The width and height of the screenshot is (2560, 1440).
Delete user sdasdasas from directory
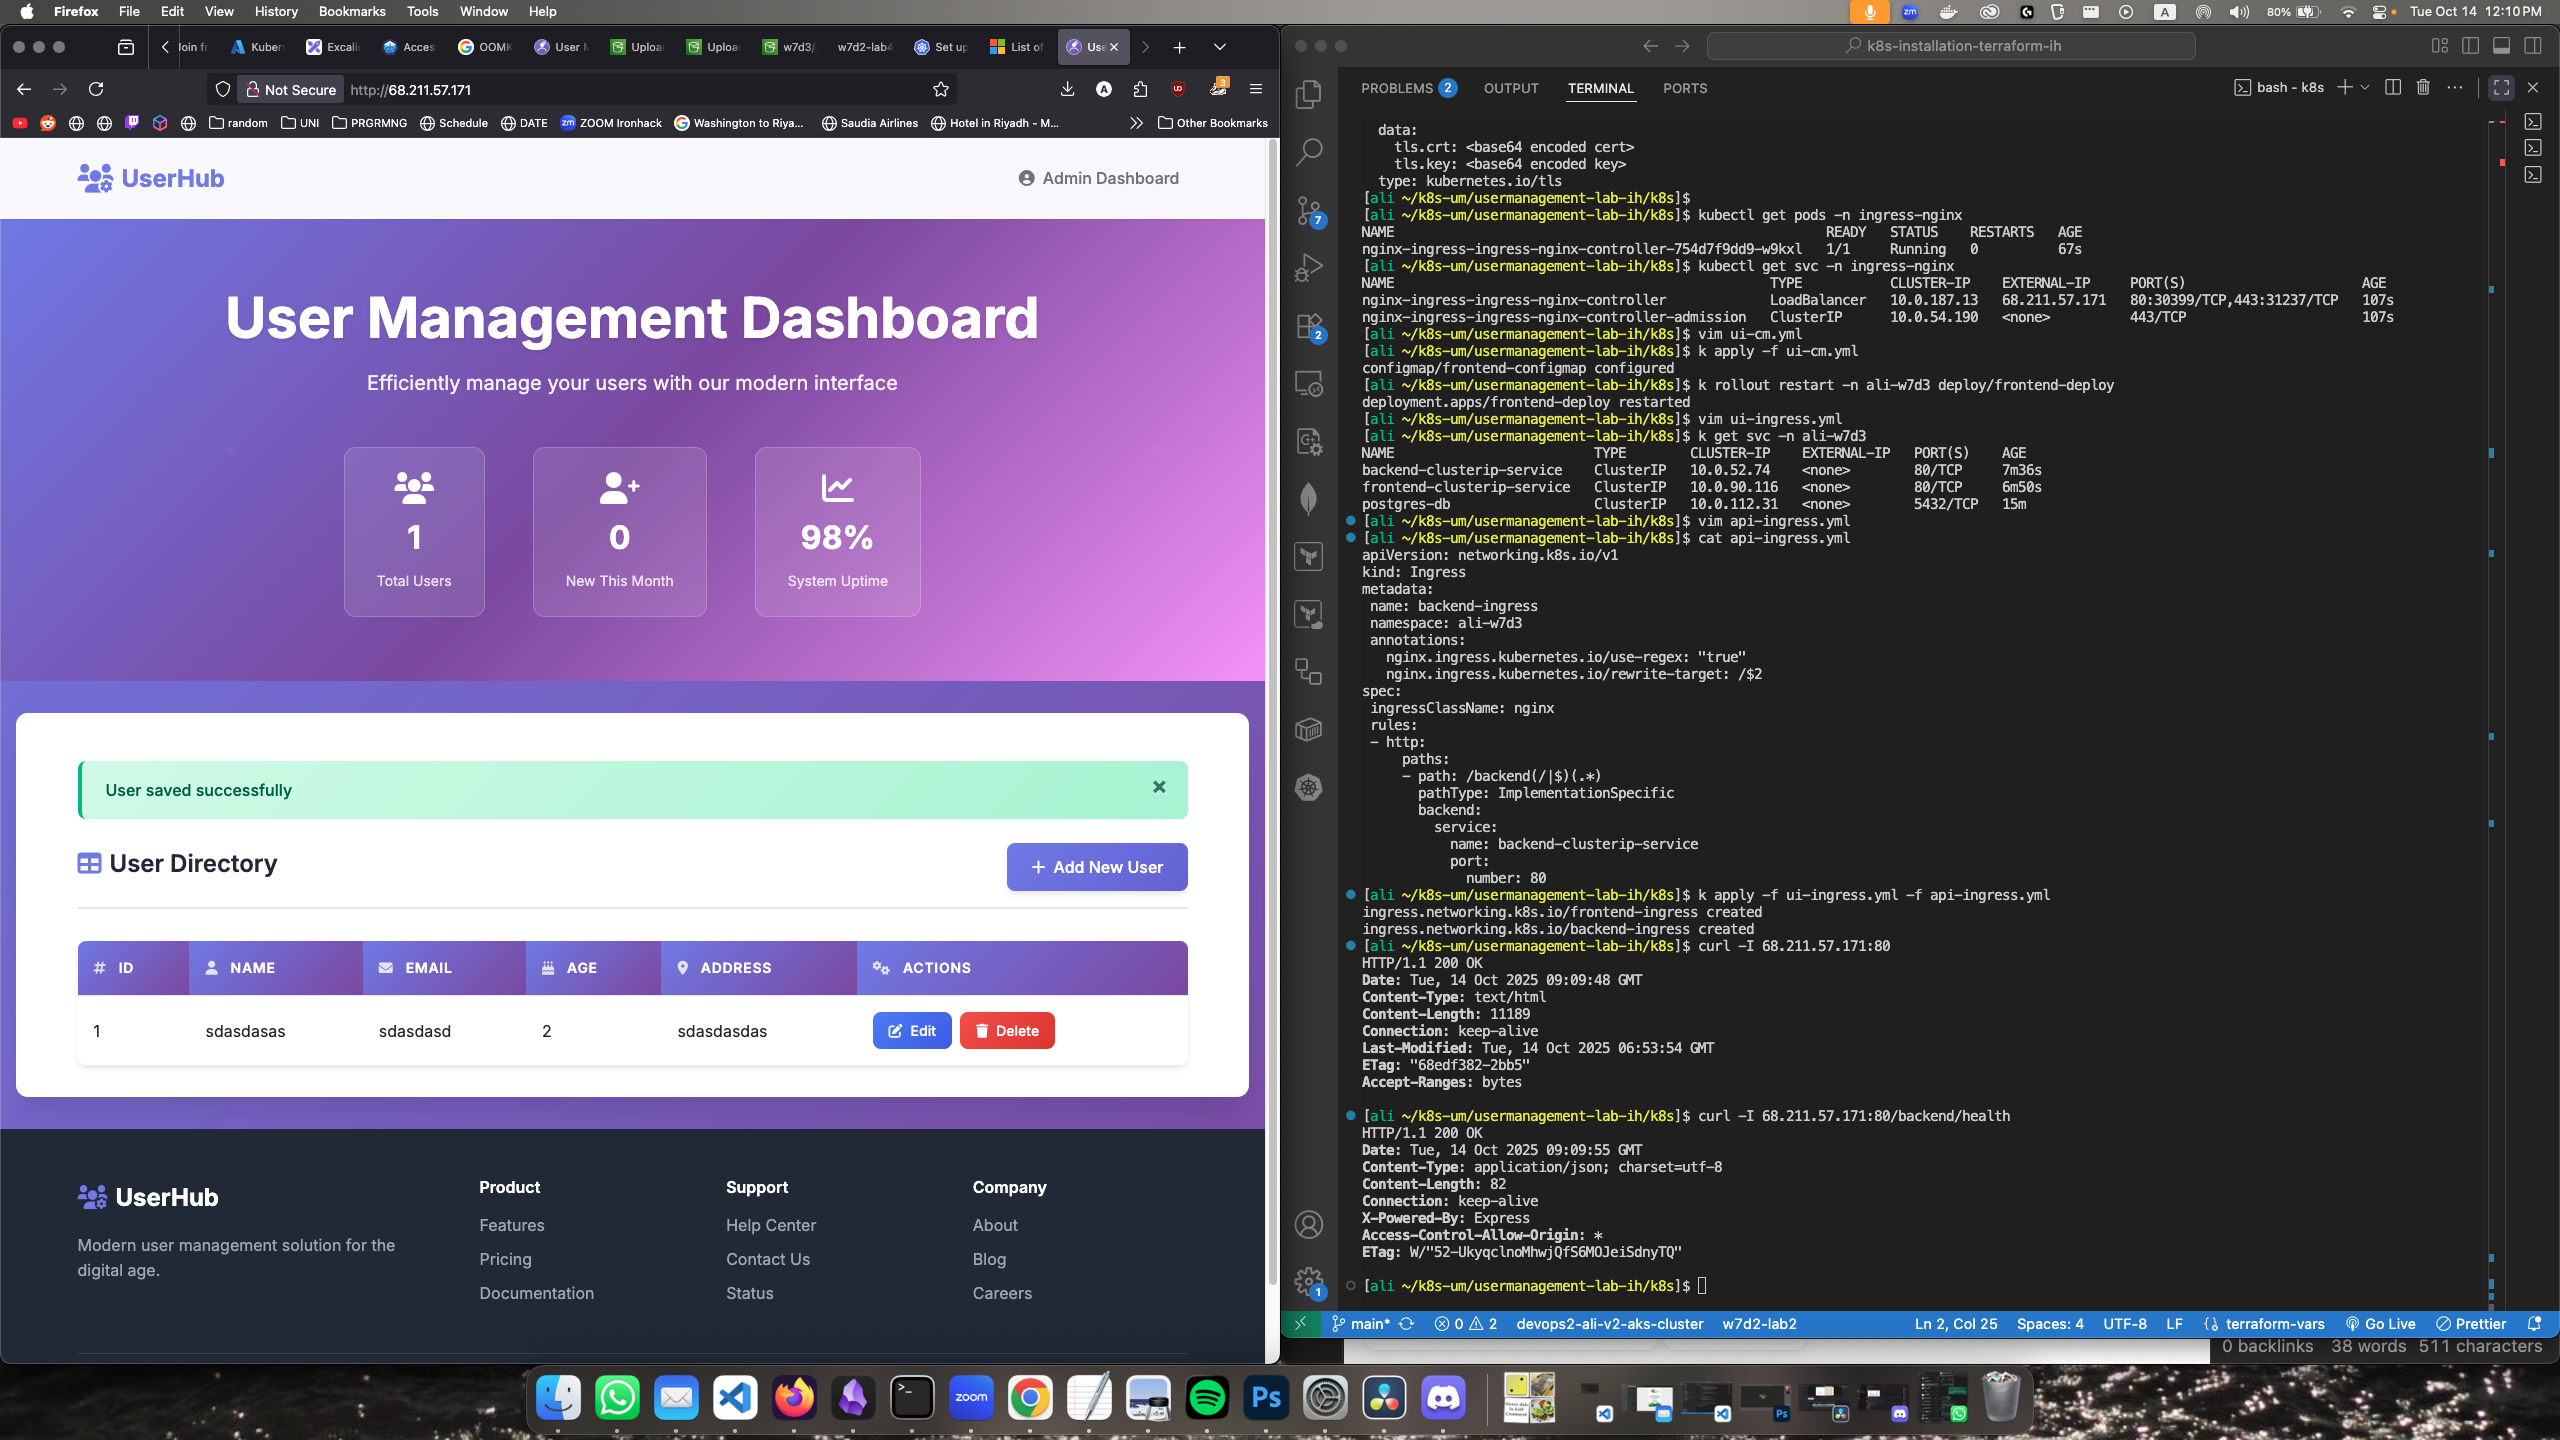click(1006, 1031)
